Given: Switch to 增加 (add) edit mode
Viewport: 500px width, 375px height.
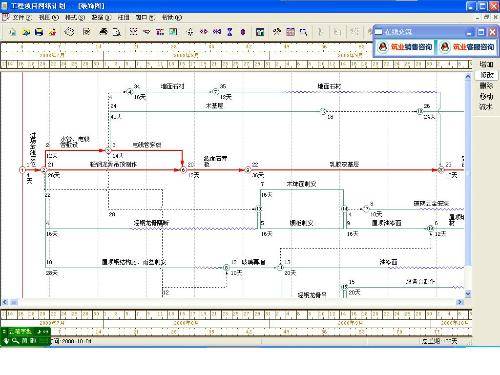Looking at the screenshot, I should 486,64.
